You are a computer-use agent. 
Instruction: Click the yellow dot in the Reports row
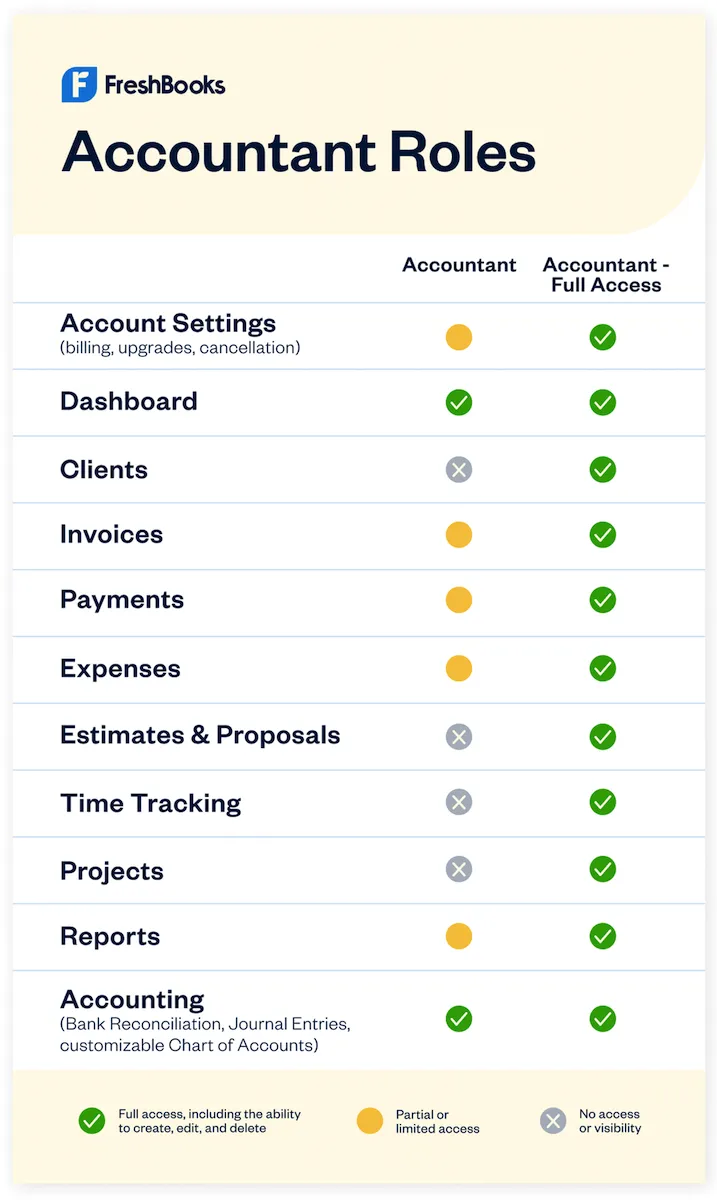click(x=458, y=937)
